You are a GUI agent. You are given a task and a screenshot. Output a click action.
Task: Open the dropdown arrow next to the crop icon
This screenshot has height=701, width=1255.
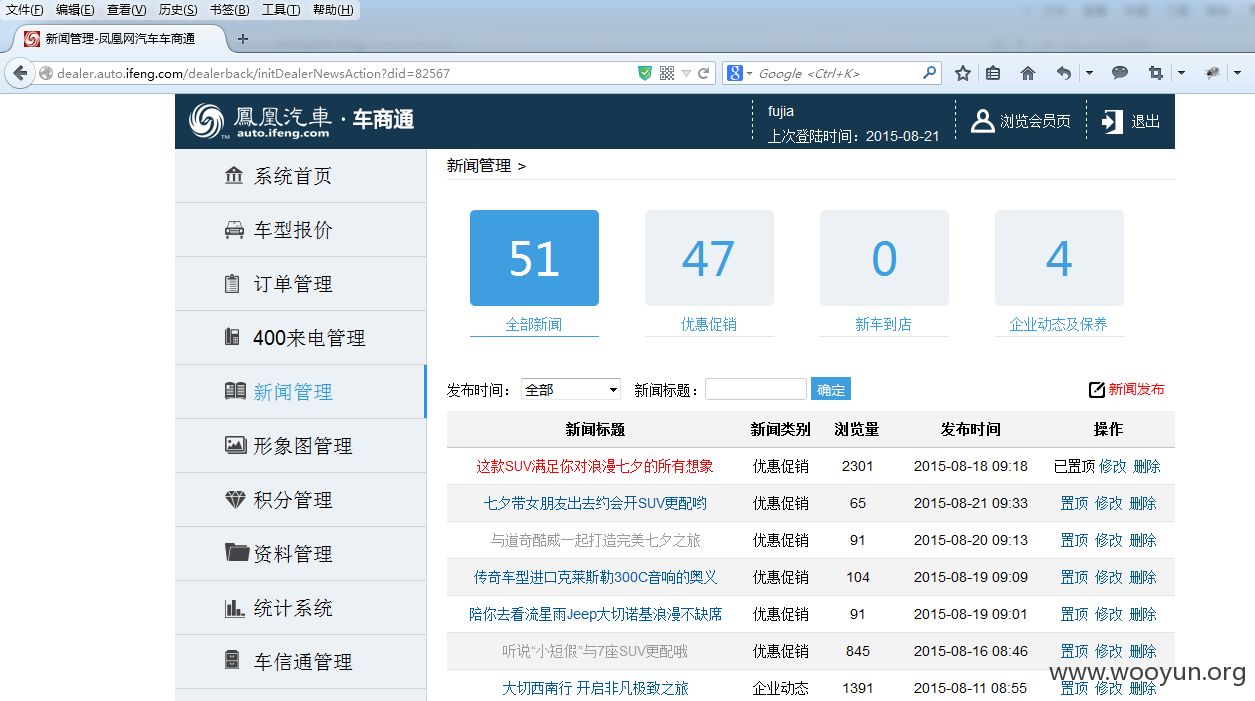pyautogui.click(x=1181, y=73)
